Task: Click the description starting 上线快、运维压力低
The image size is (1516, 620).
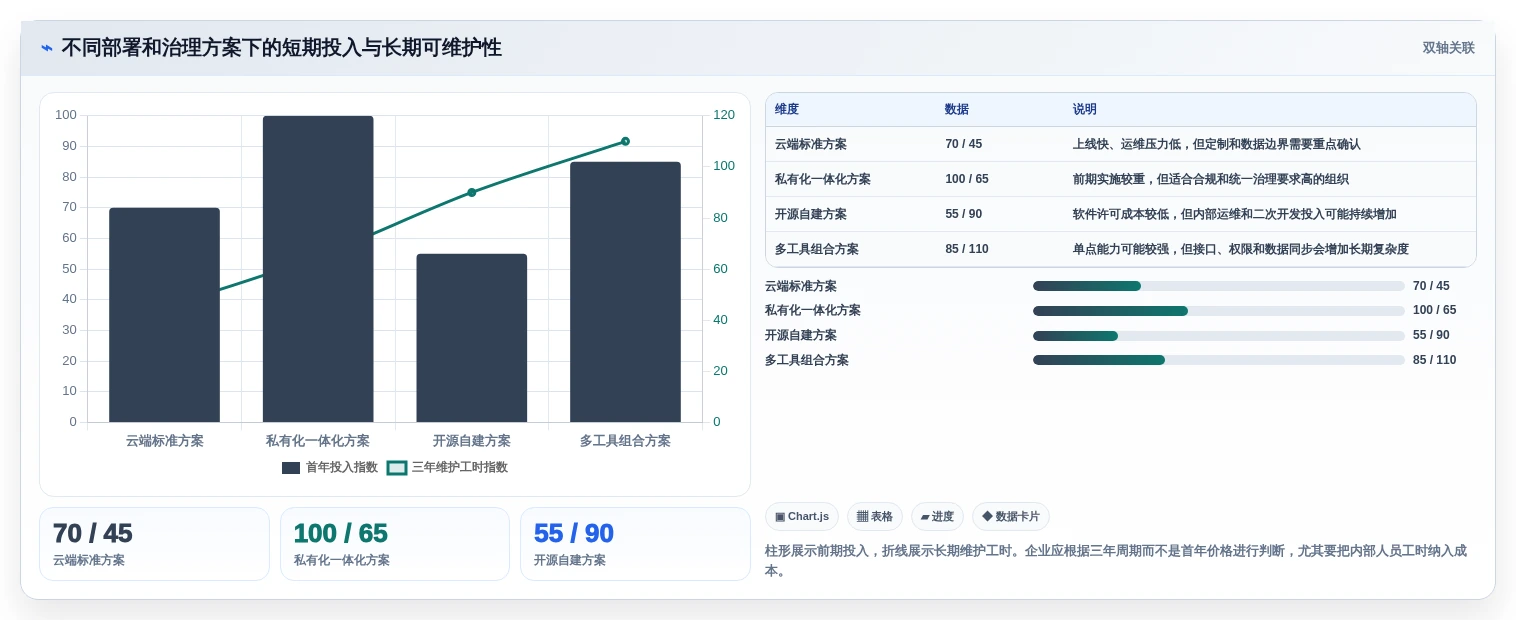Action: (1217, 144)
